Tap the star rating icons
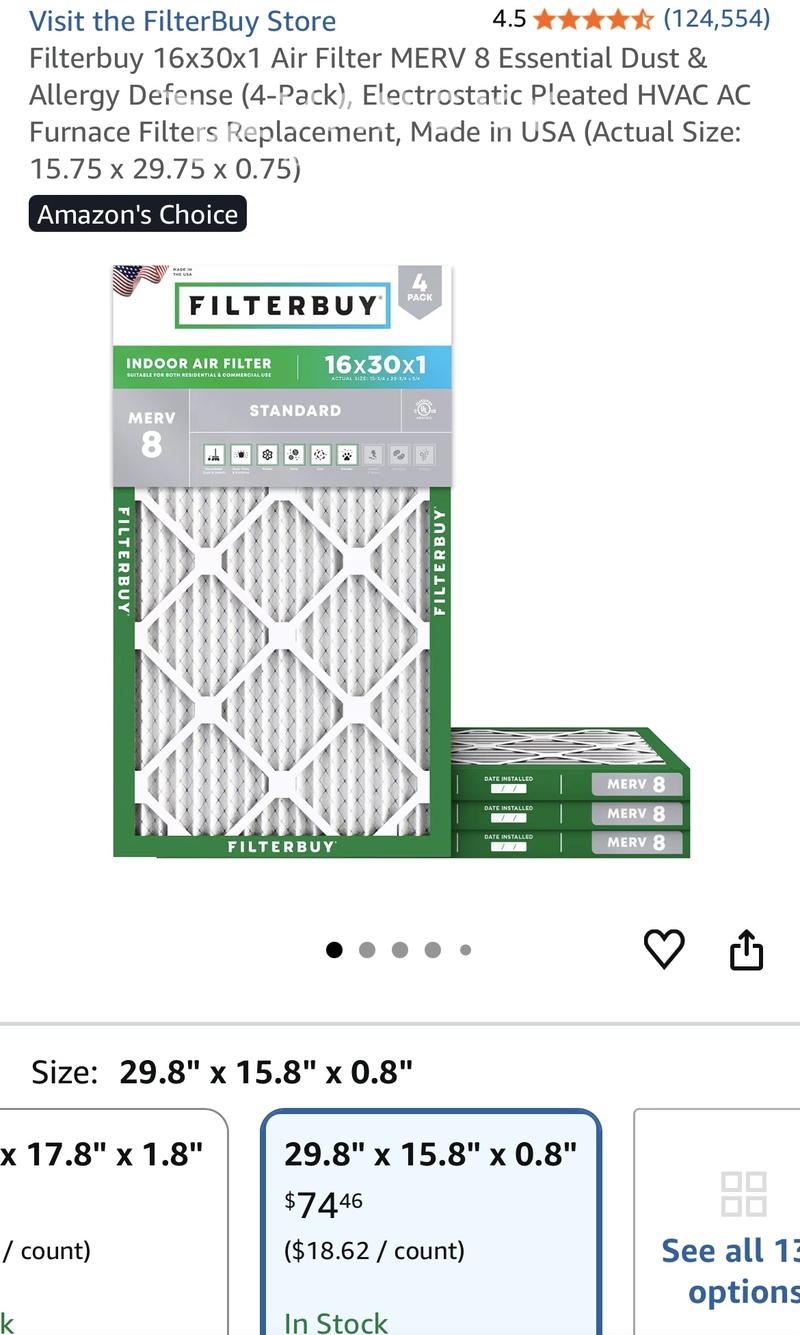The height and width of the screenshot is (1335, 800). tap(594, 19)
